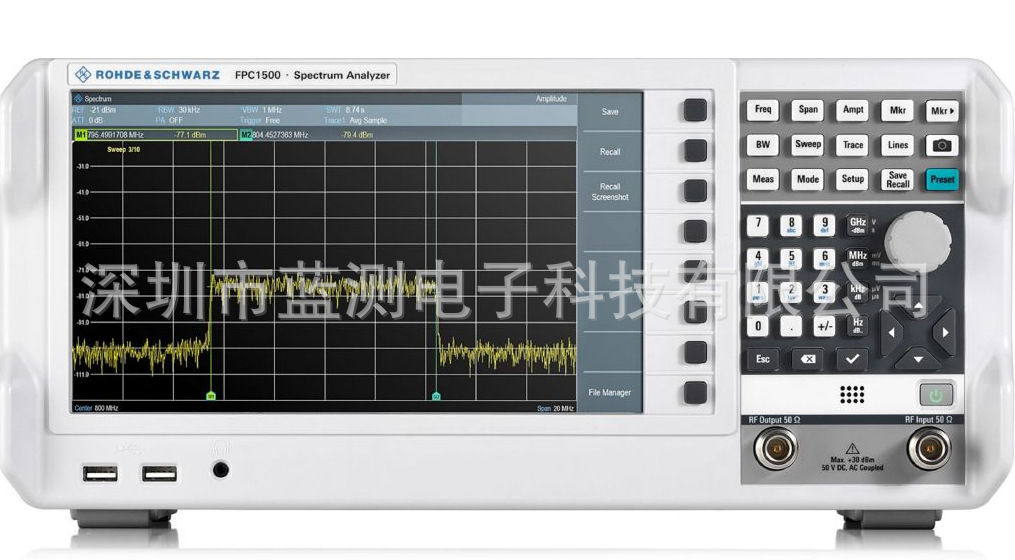The width and height of the screenshot is (1015, 560).
Task: Tap the Span 20 MHz readout
Action: coord(555,409)
